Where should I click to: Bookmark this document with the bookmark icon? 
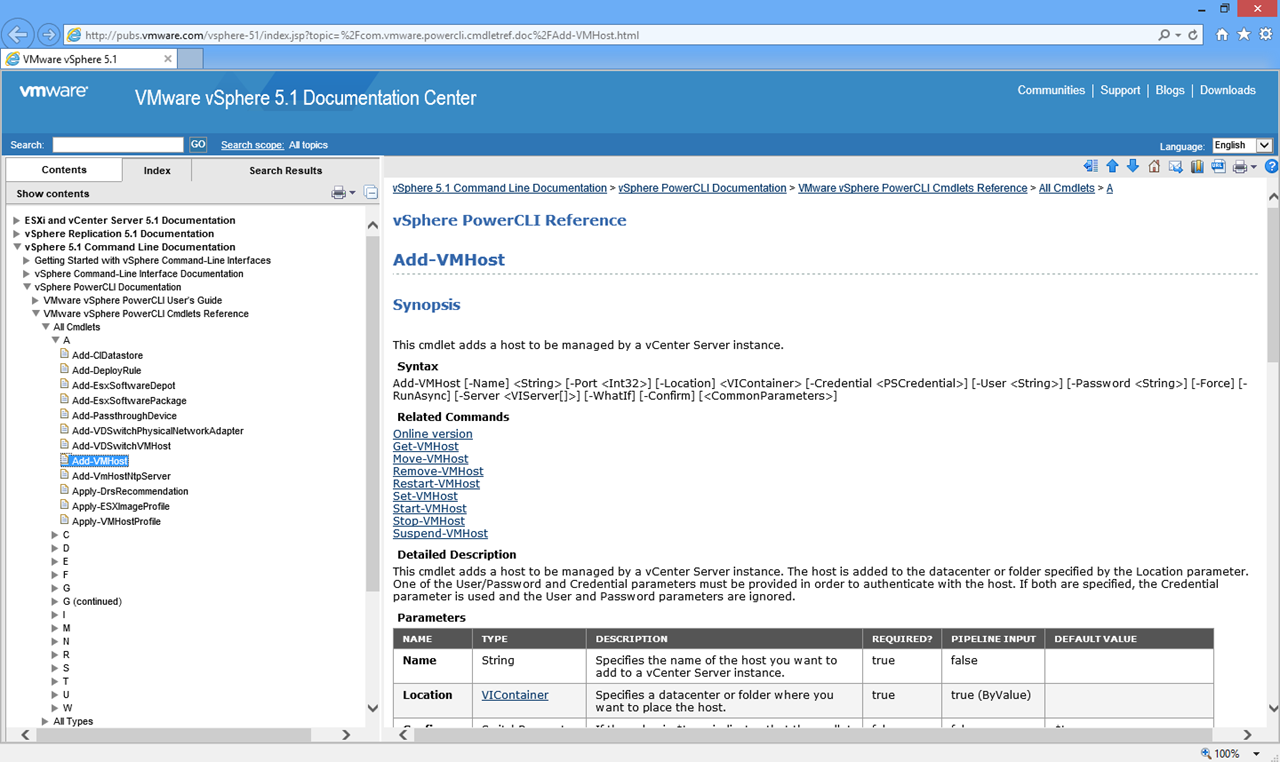click(1197, 167)
